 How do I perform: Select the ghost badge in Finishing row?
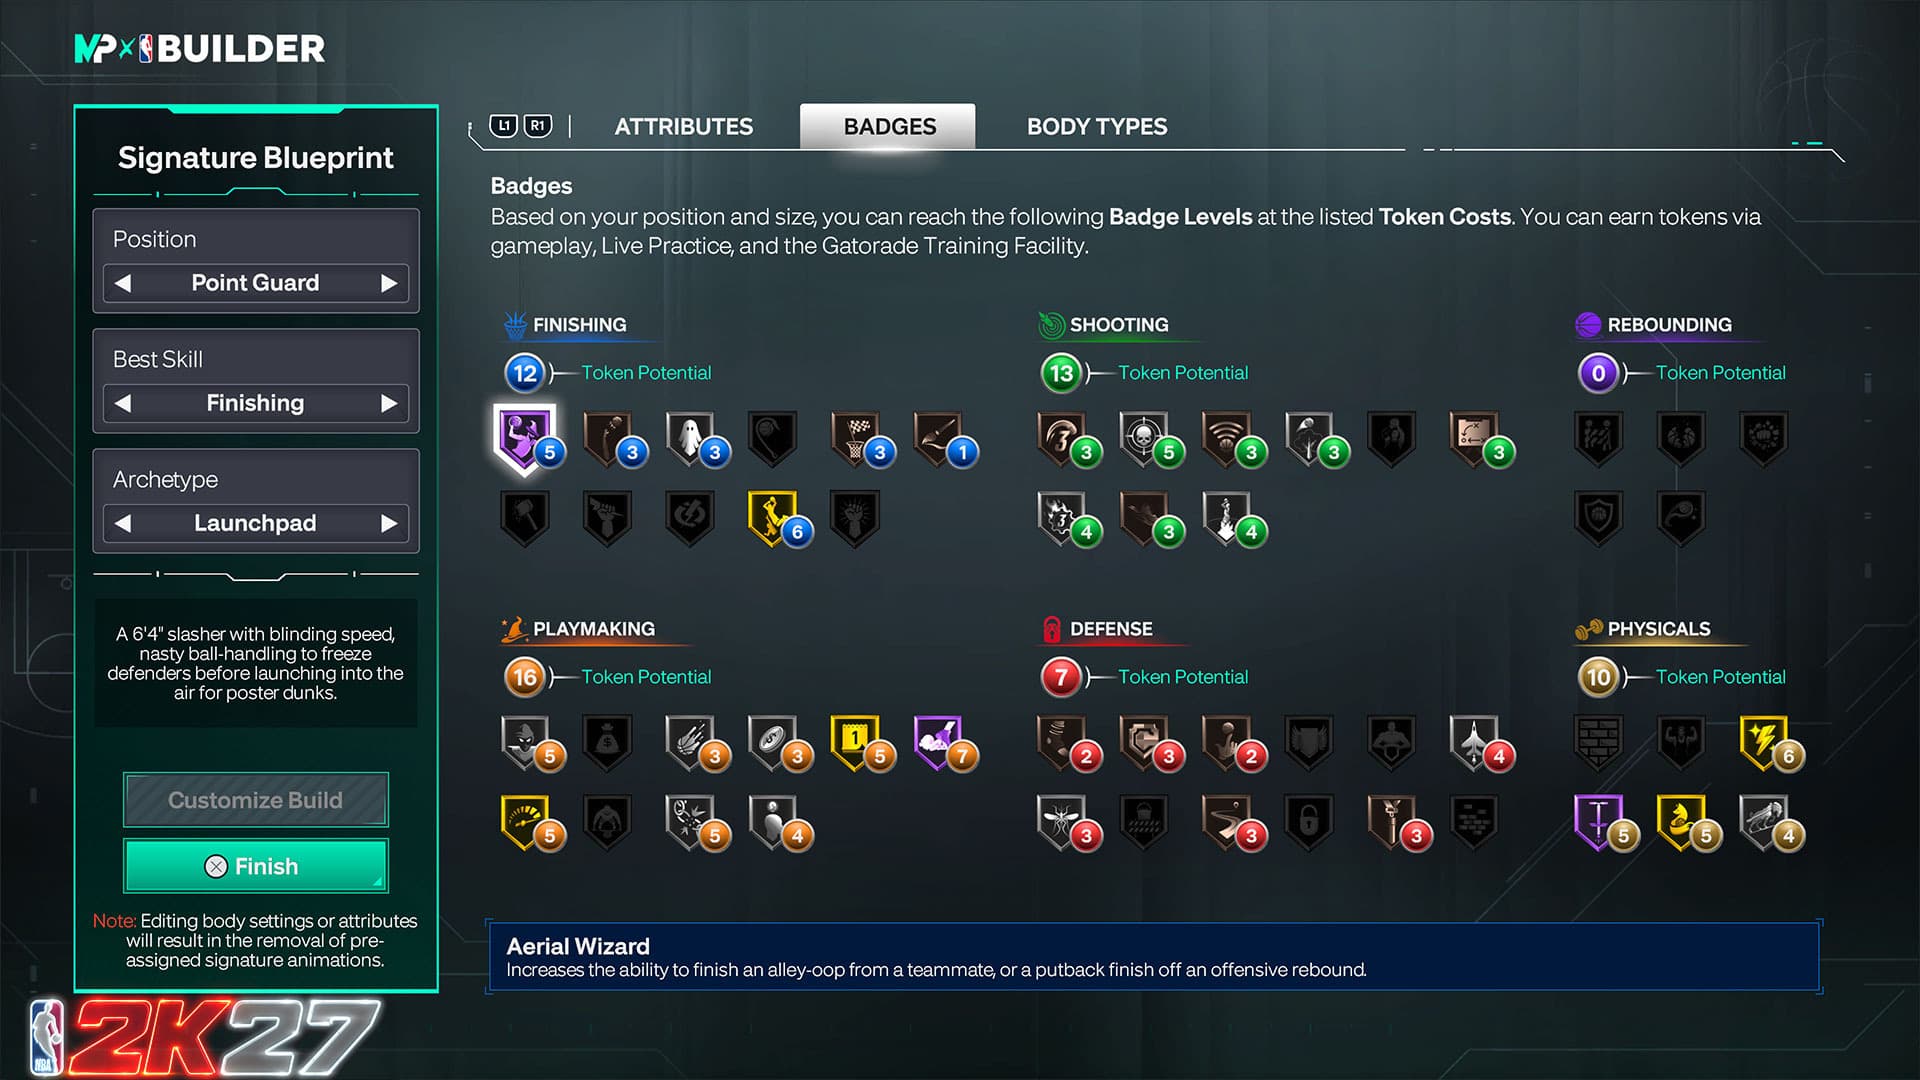point(690,438)
